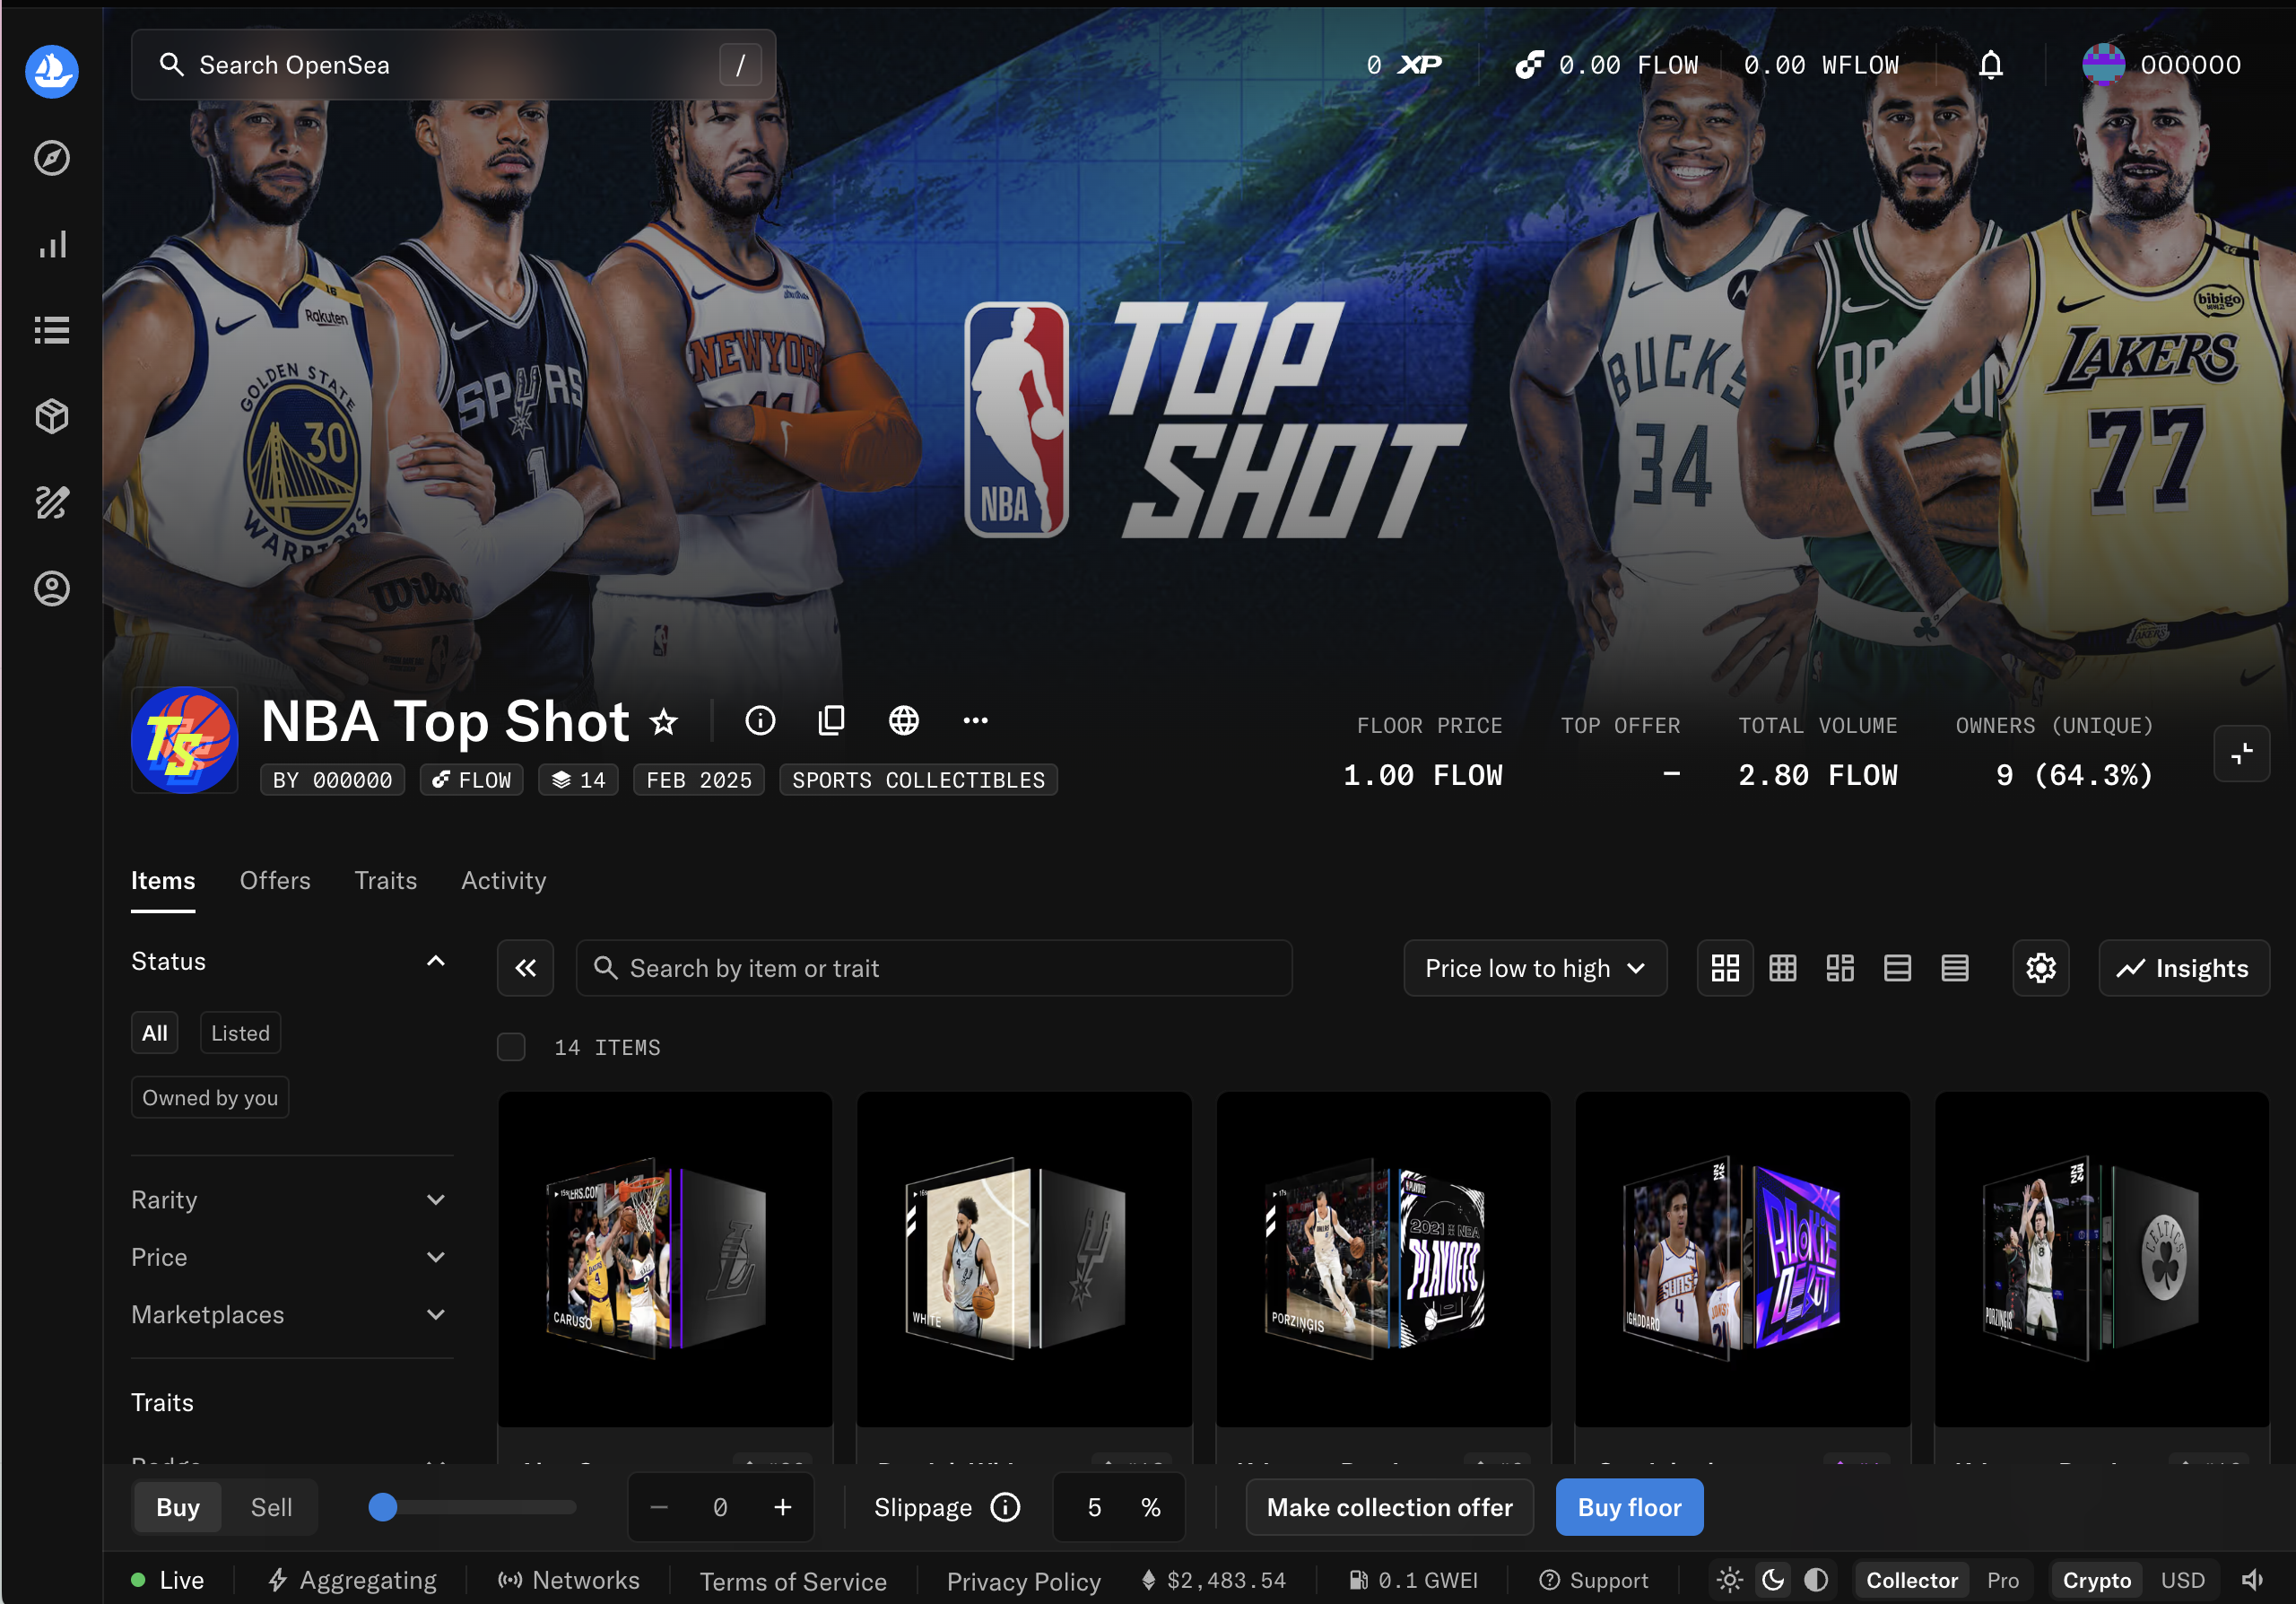2296x1604 pixels.
Task: Open the Traits tab
Action: (386, 880)
